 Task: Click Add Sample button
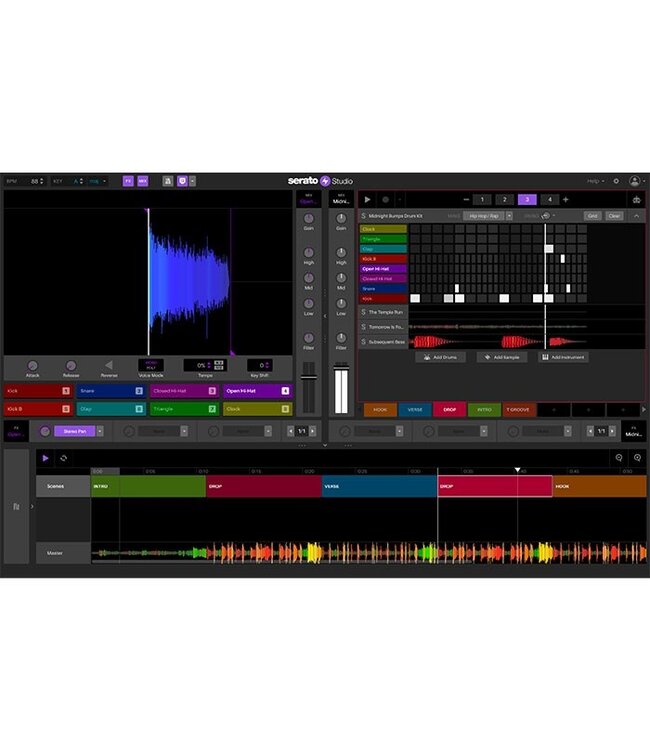tap(502, 357)
